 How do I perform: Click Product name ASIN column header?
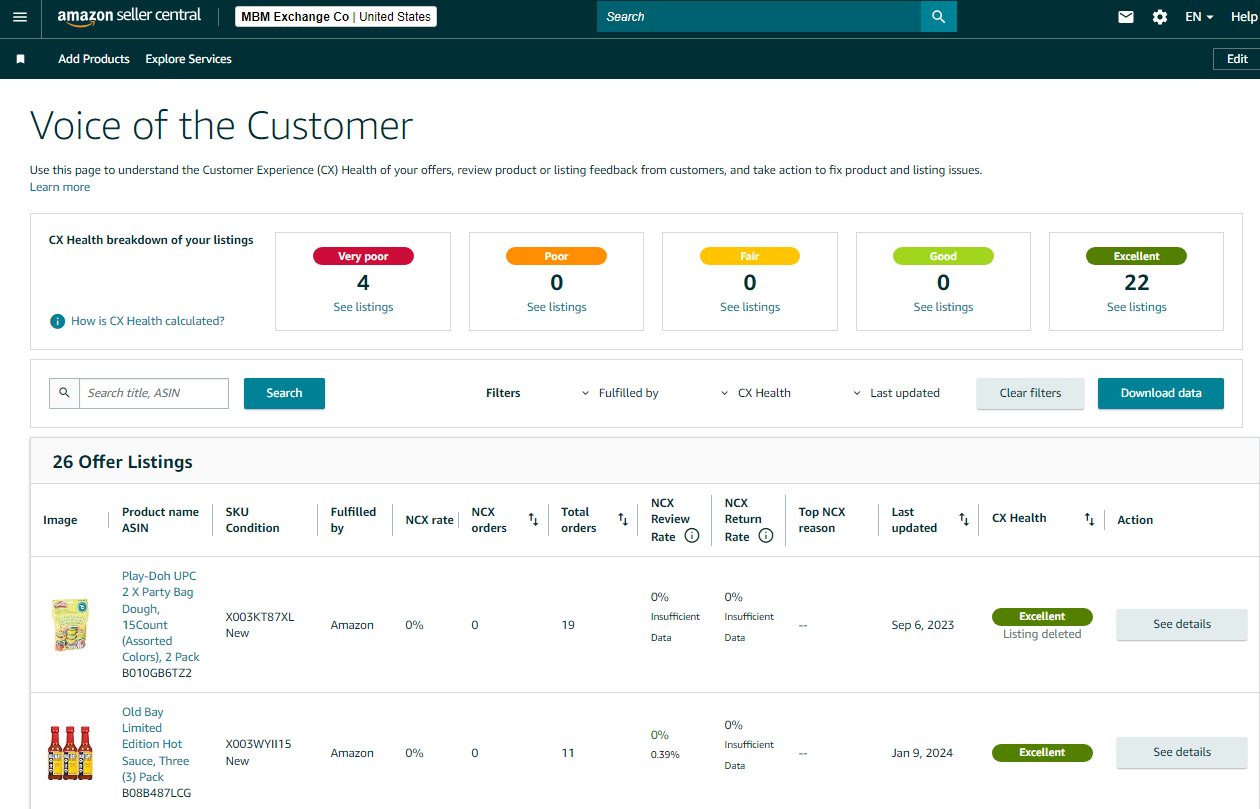tap(160, 520)
